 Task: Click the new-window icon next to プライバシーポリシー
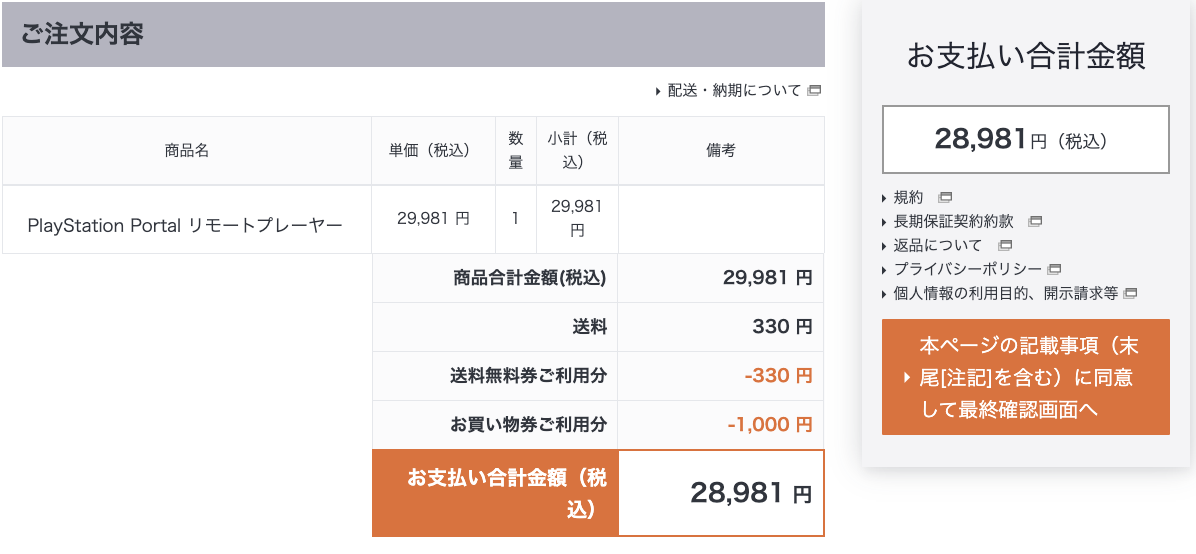[x=1055, y=269]
